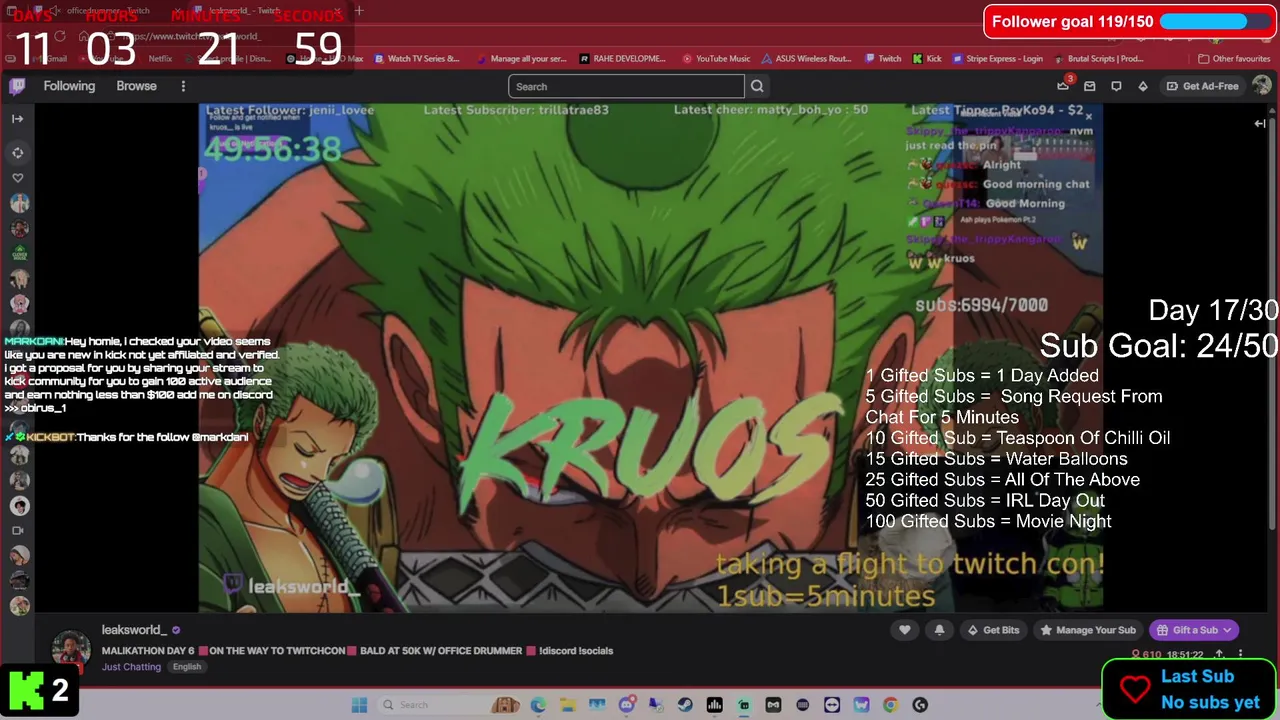Open the channel three-dot options menu

[x=1240, y=654]
